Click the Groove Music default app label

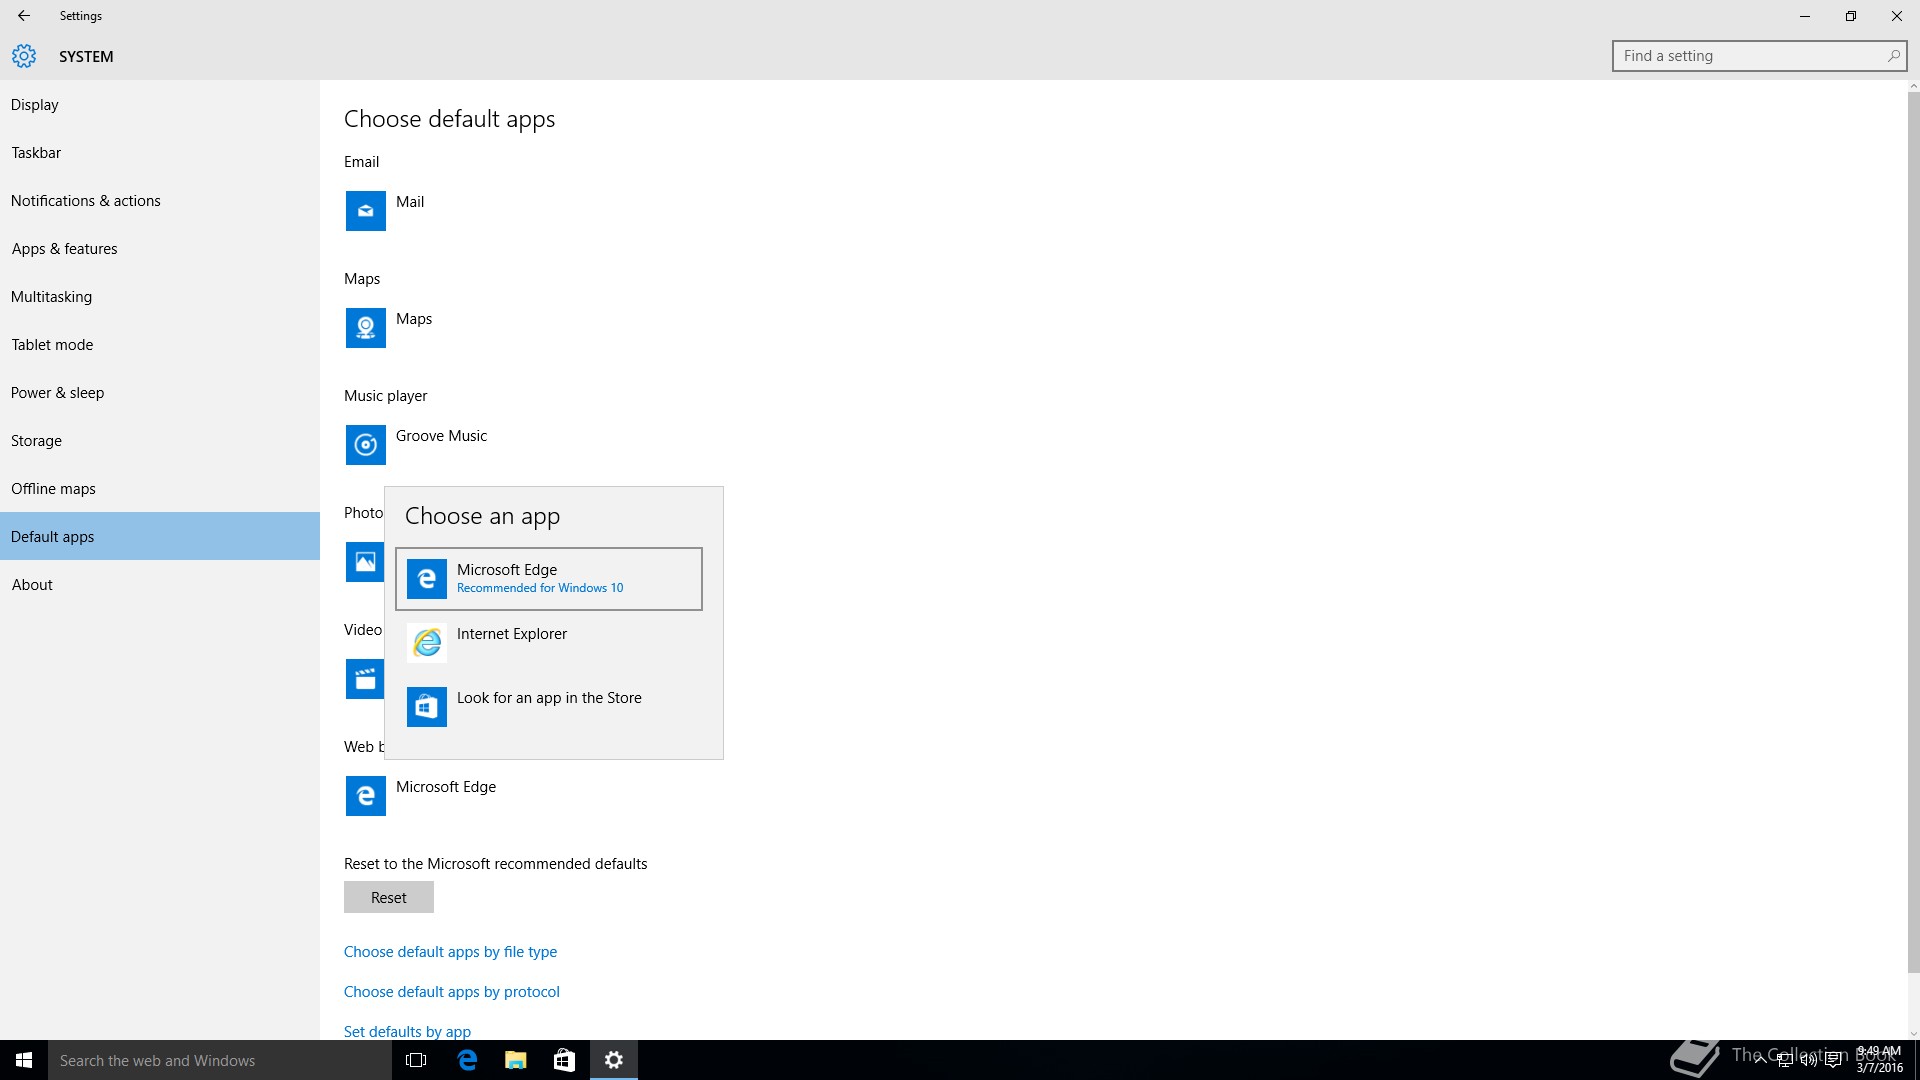tap(441, 436)
